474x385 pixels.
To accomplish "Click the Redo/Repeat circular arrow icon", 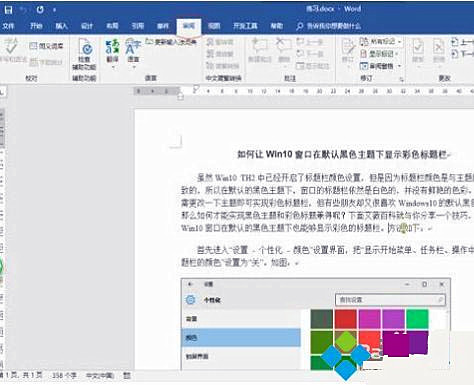I will click(x=40, y=9).
